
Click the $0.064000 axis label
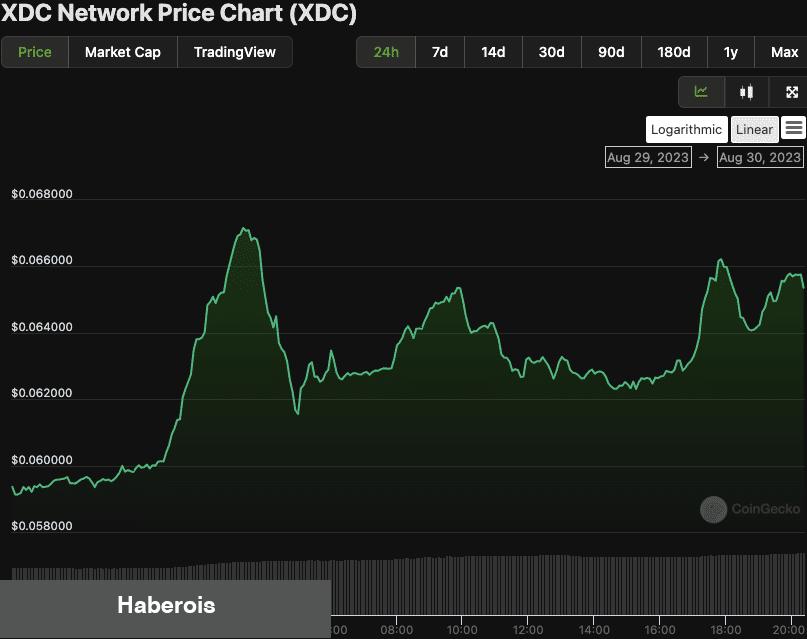point(42,327)
